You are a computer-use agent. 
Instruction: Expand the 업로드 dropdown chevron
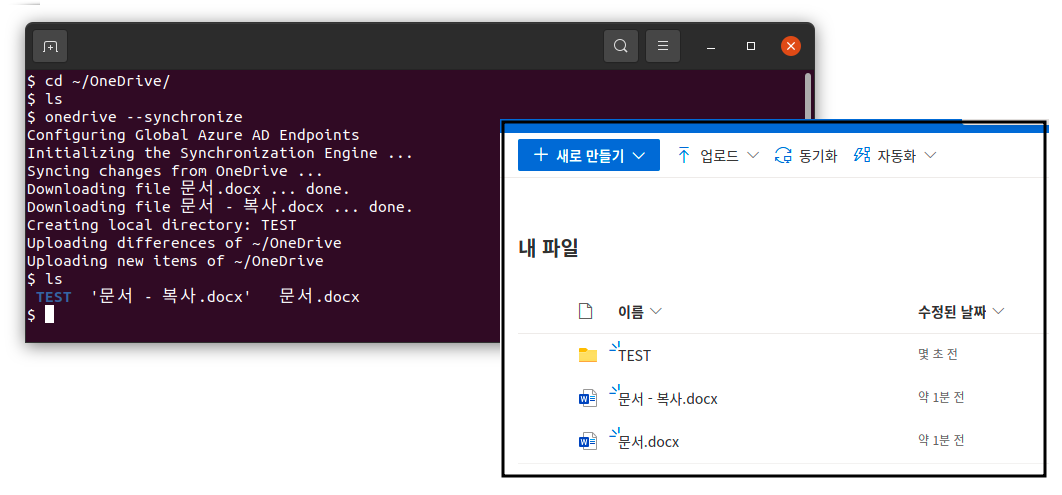753,156
